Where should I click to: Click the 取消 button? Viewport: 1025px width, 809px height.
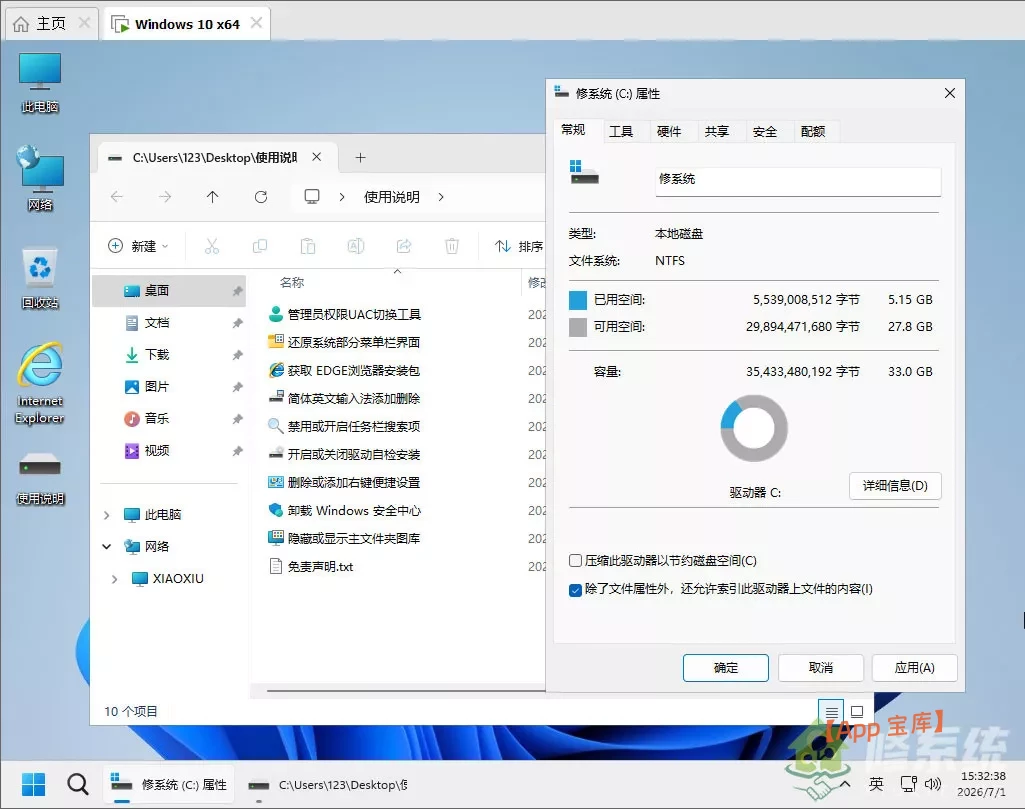pyautogui.click(x=820, y=668)
